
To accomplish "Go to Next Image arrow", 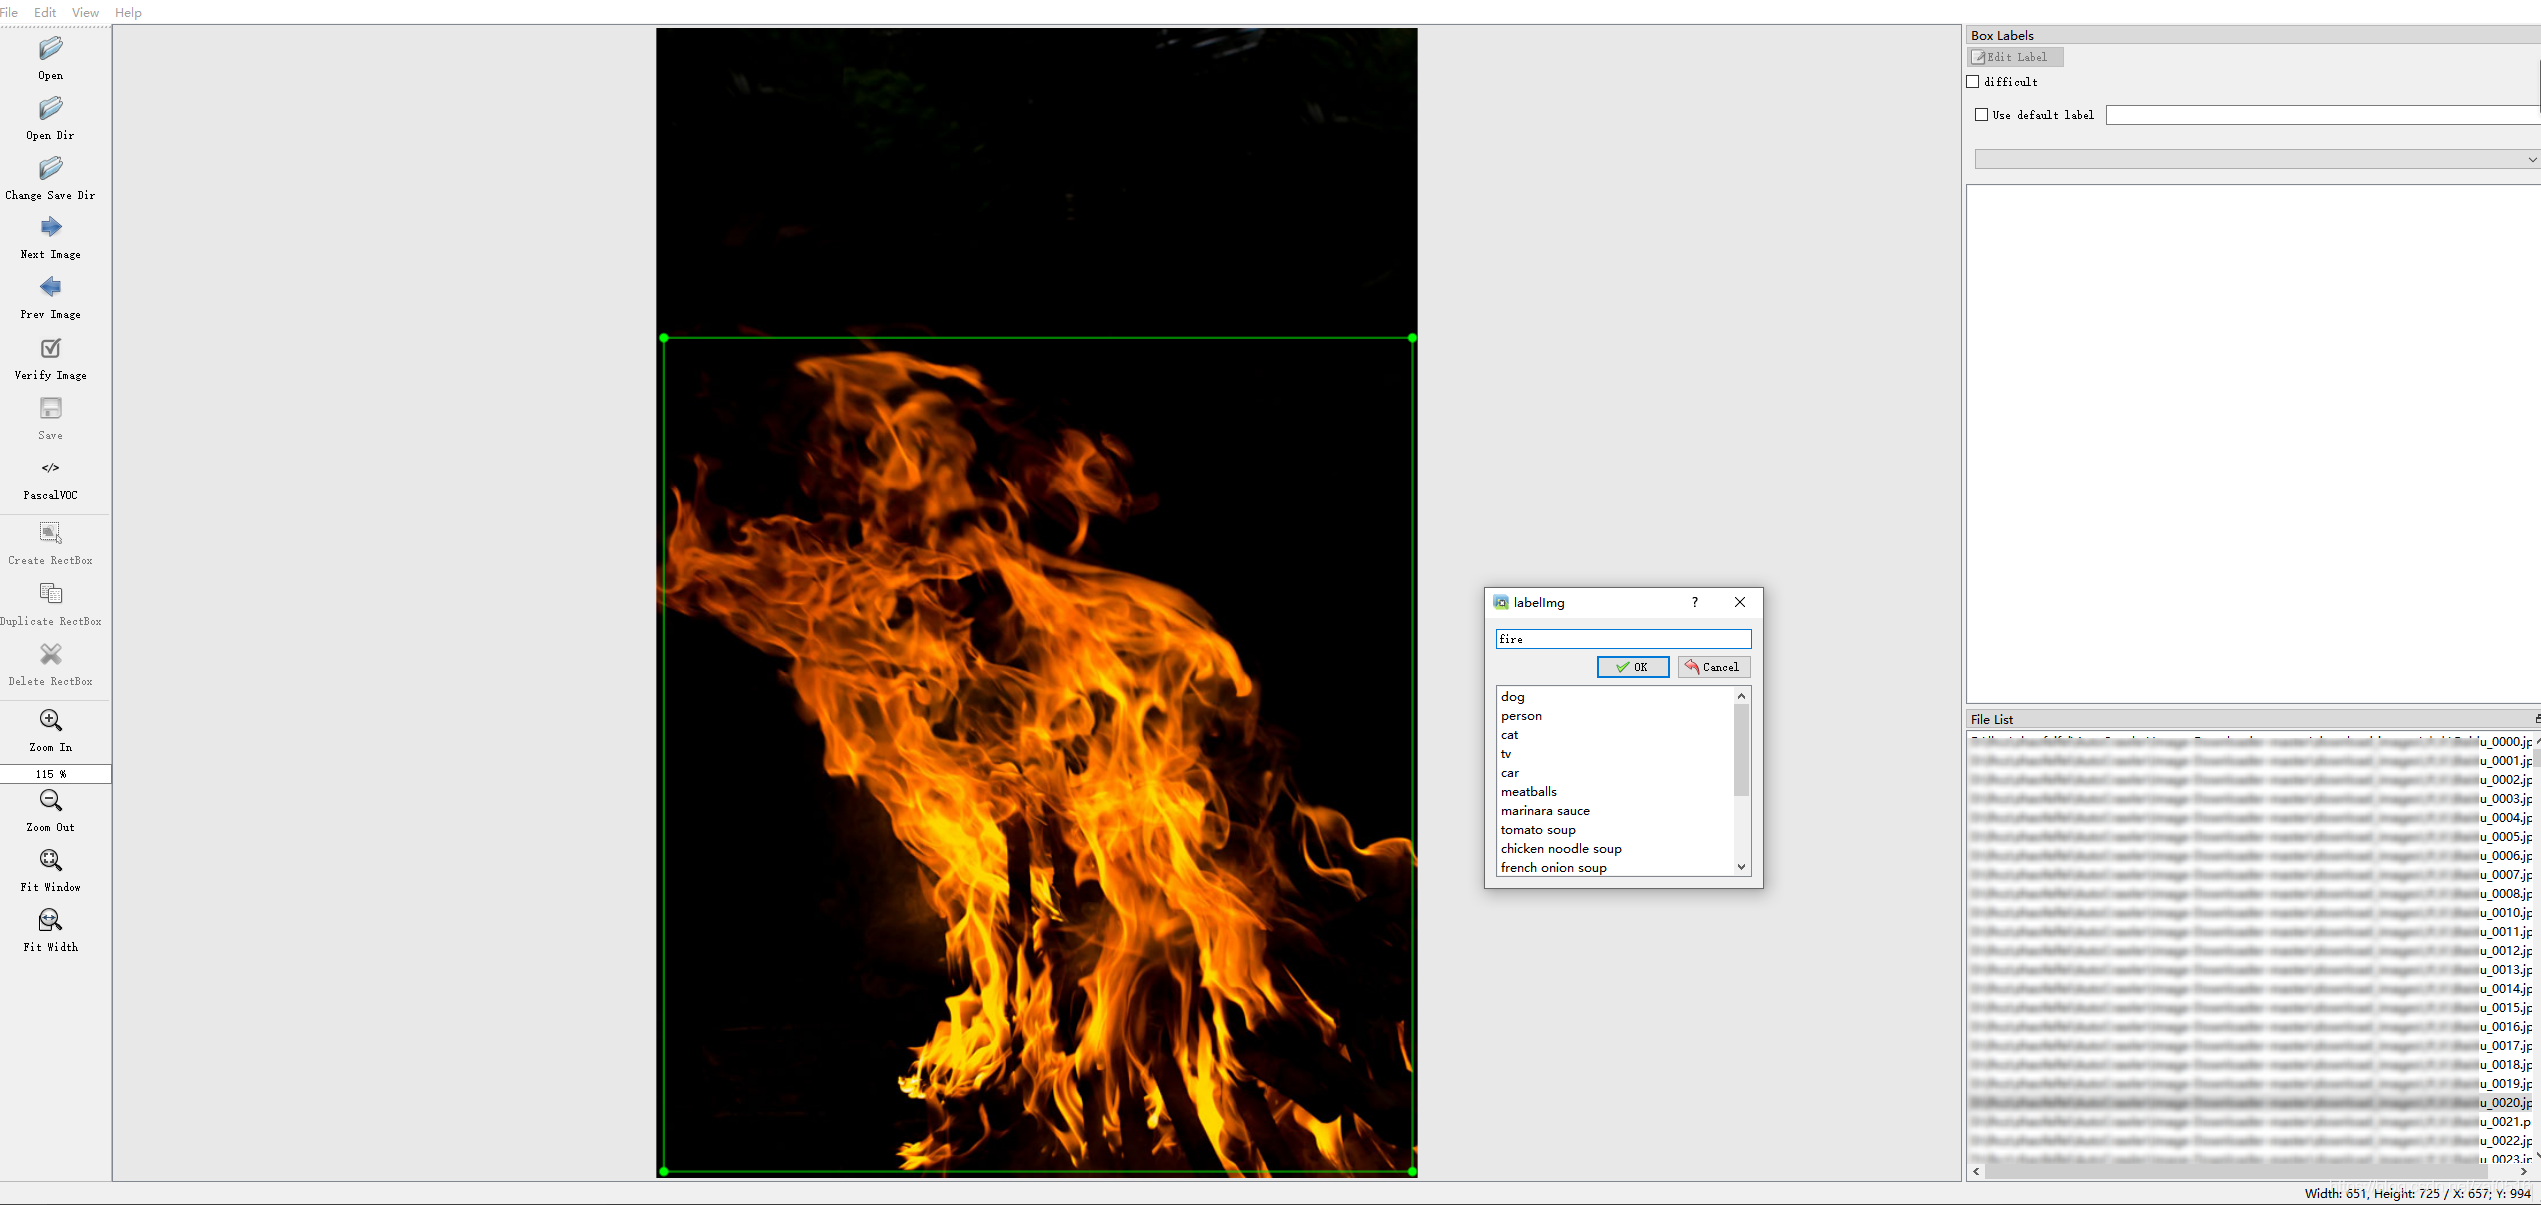I will 50,228.
